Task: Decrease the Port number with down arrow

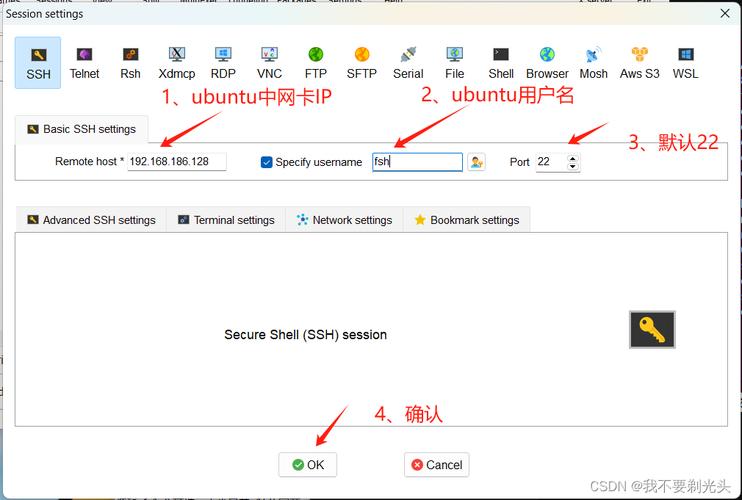Action: (x=573, y=166)
